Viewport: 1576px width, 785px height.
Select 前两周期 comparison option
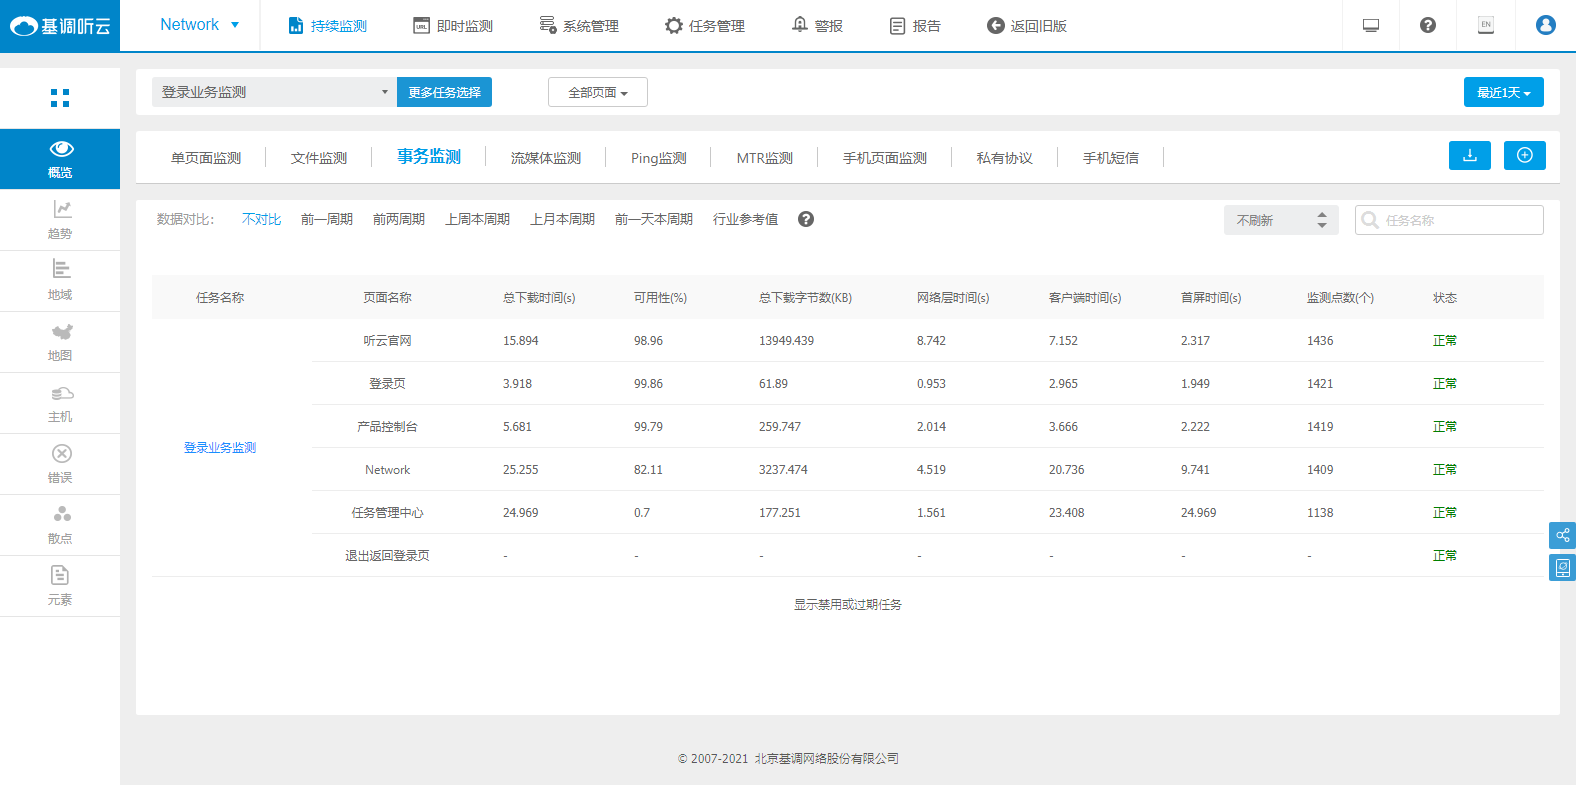click(x=399, y=219)
